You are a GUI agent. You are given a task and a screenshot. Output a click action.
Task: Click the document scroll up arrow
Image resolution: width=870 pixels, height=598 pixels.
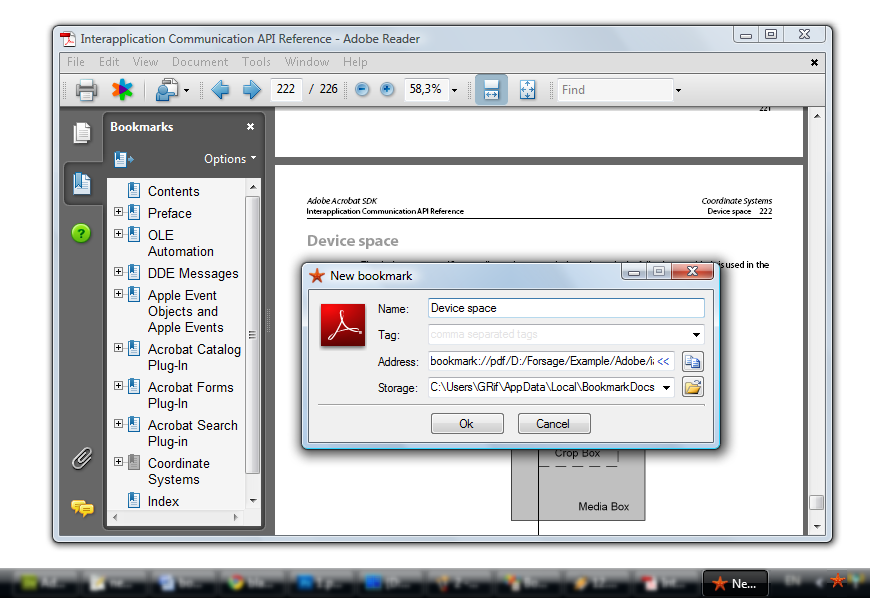pyautogui.click(x=817, y=116)
